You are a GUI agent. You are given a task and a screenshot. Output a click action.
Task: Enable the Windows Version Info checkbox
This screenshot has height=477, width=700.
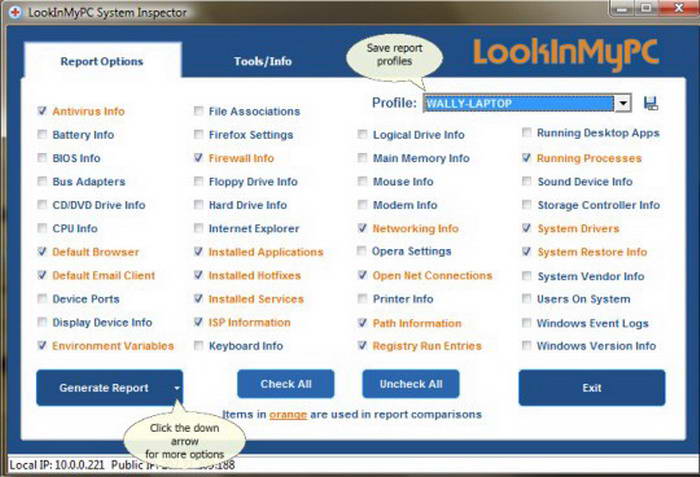pos(527,345)
